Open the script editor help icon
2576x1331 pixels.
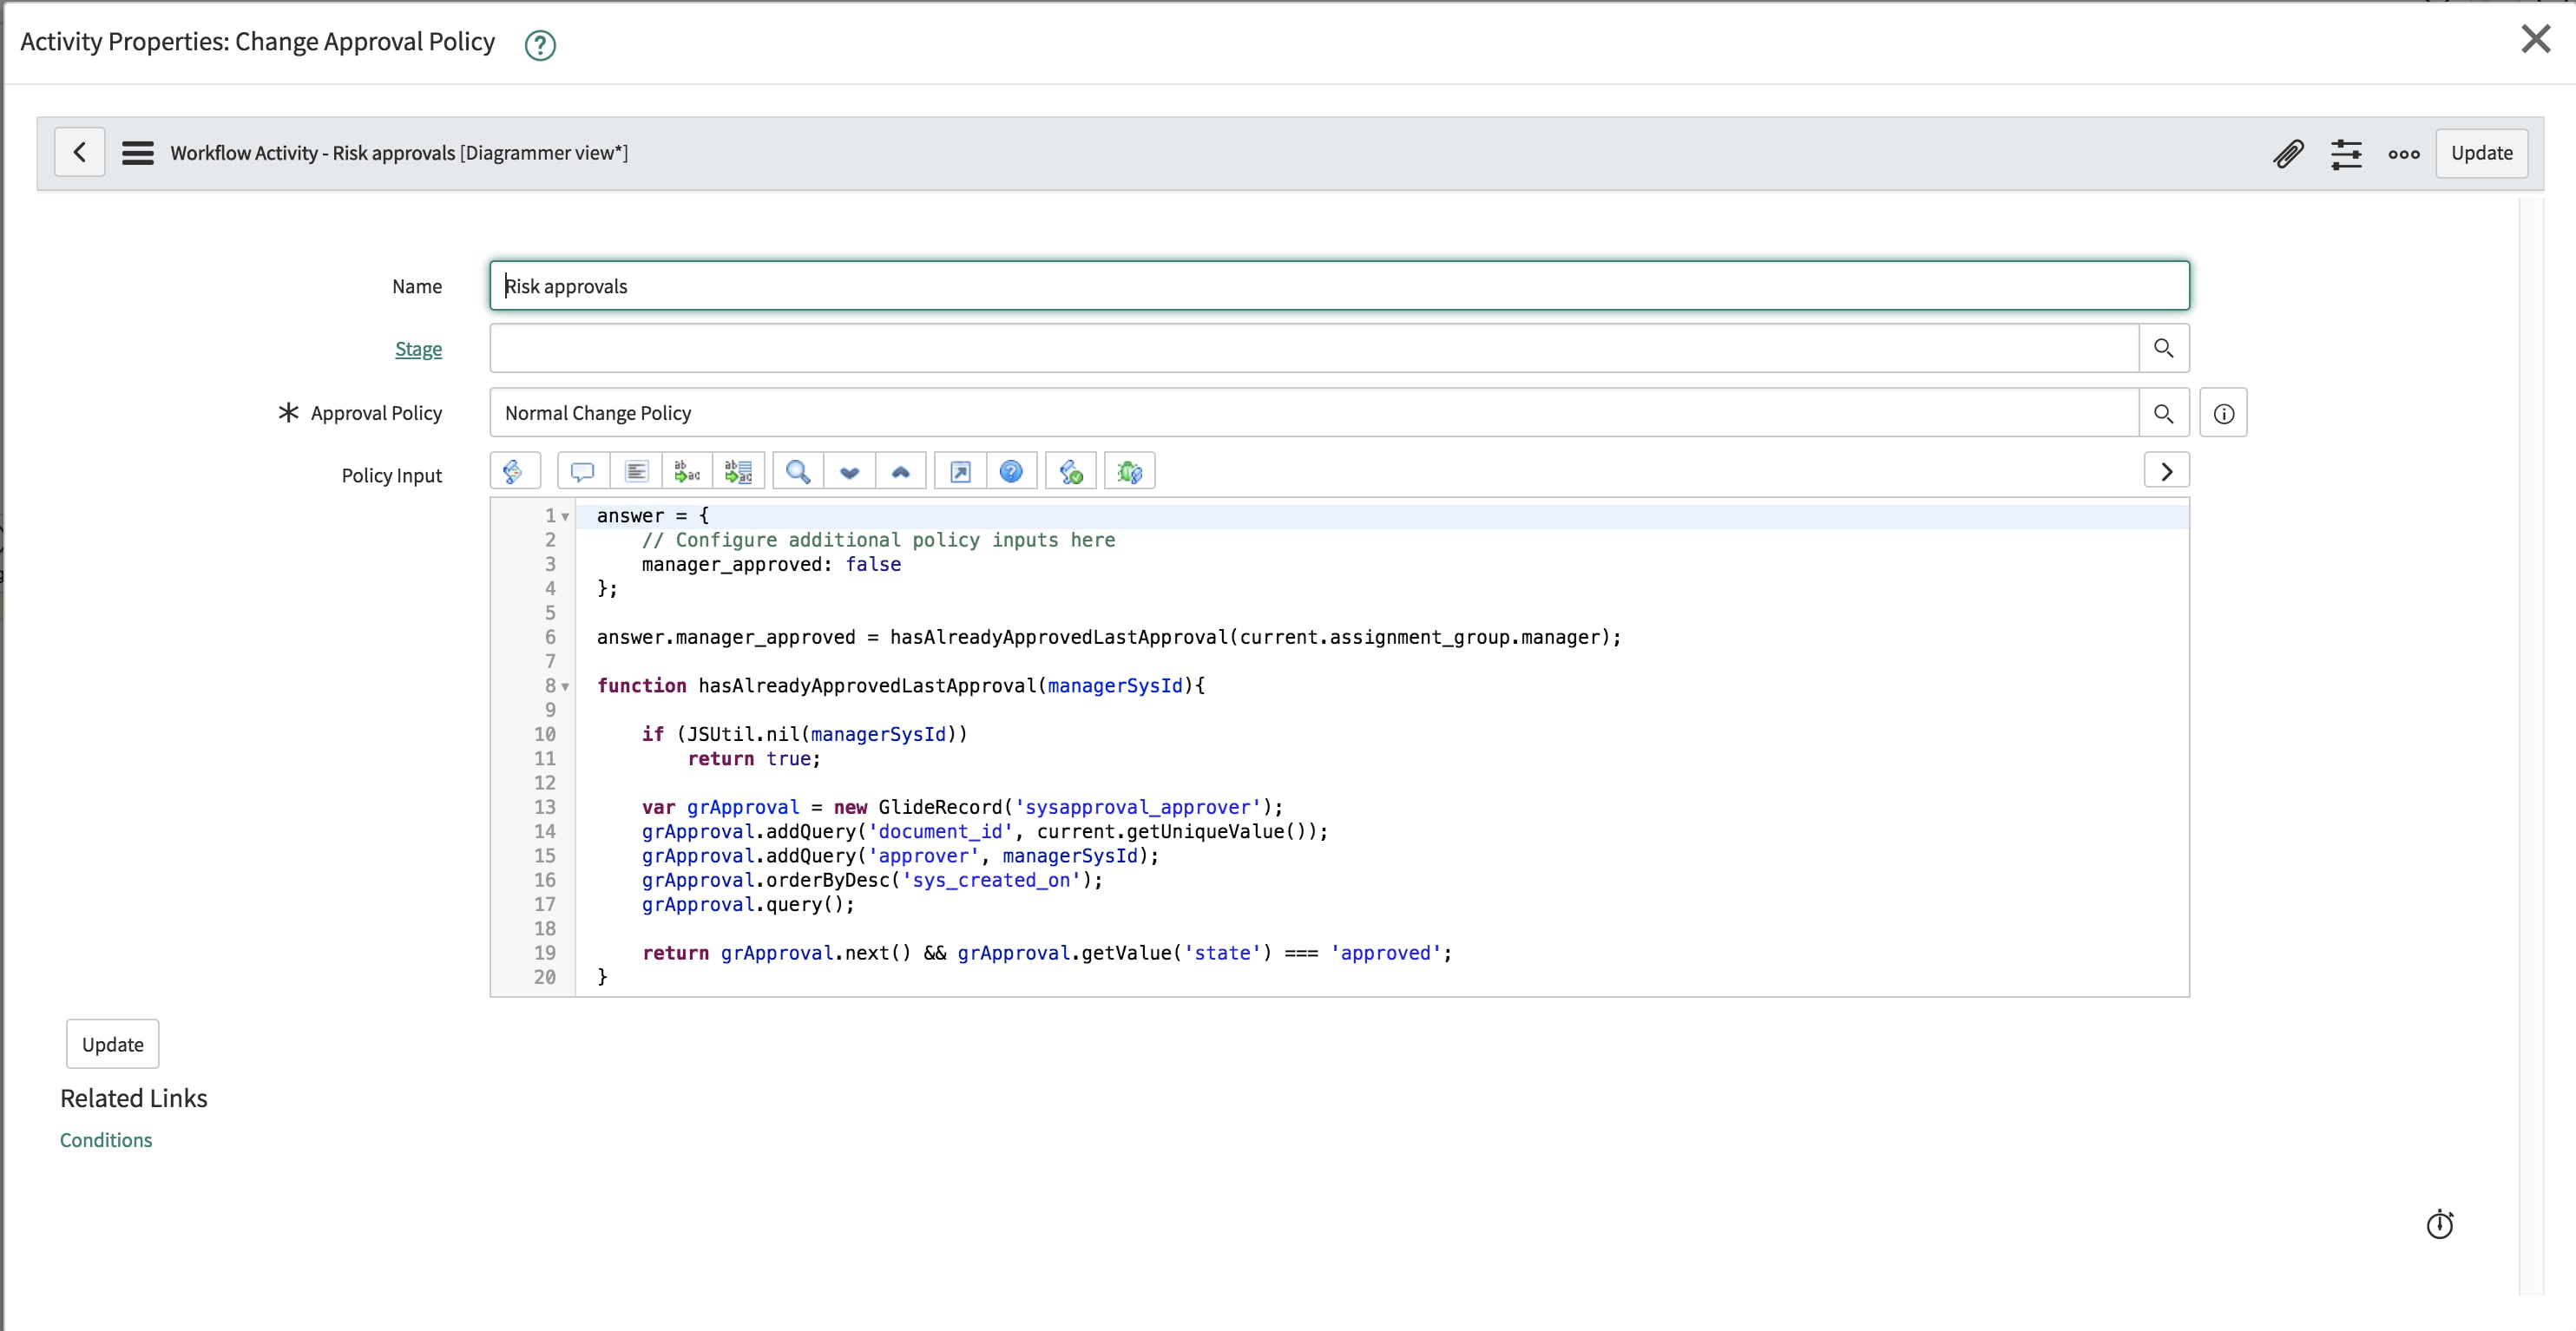[x=1011, y=471]
